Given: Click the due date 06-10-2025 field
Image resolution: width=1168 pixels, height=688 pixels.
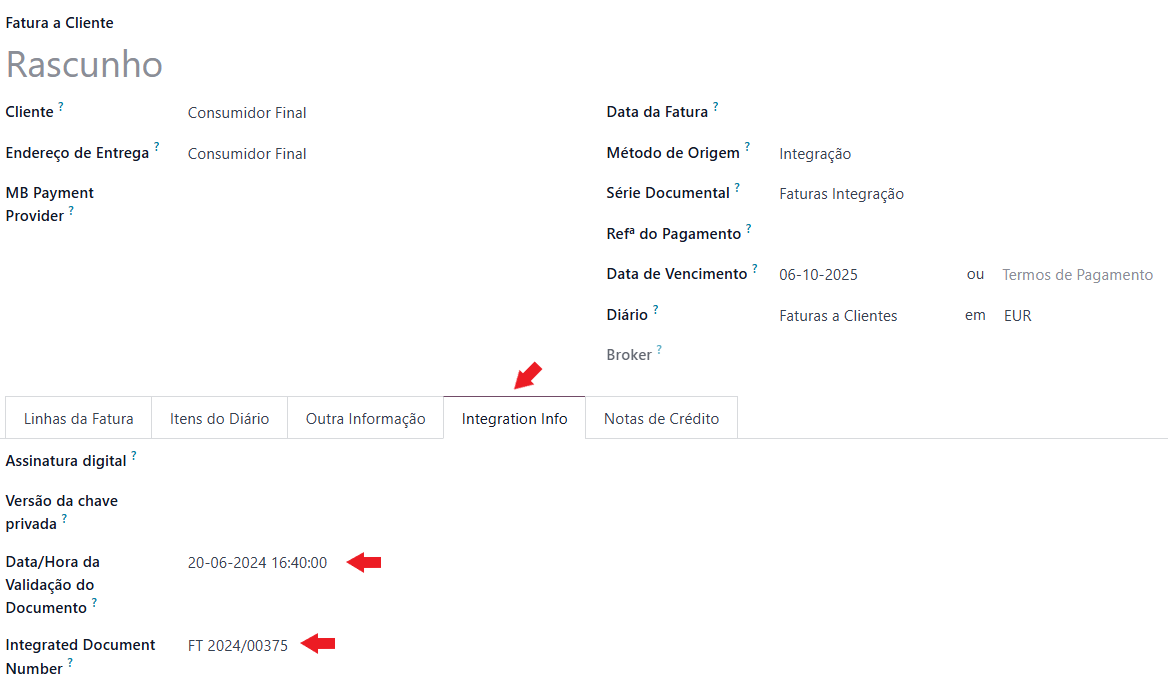Looking at the screenshot, I should 818,275.
